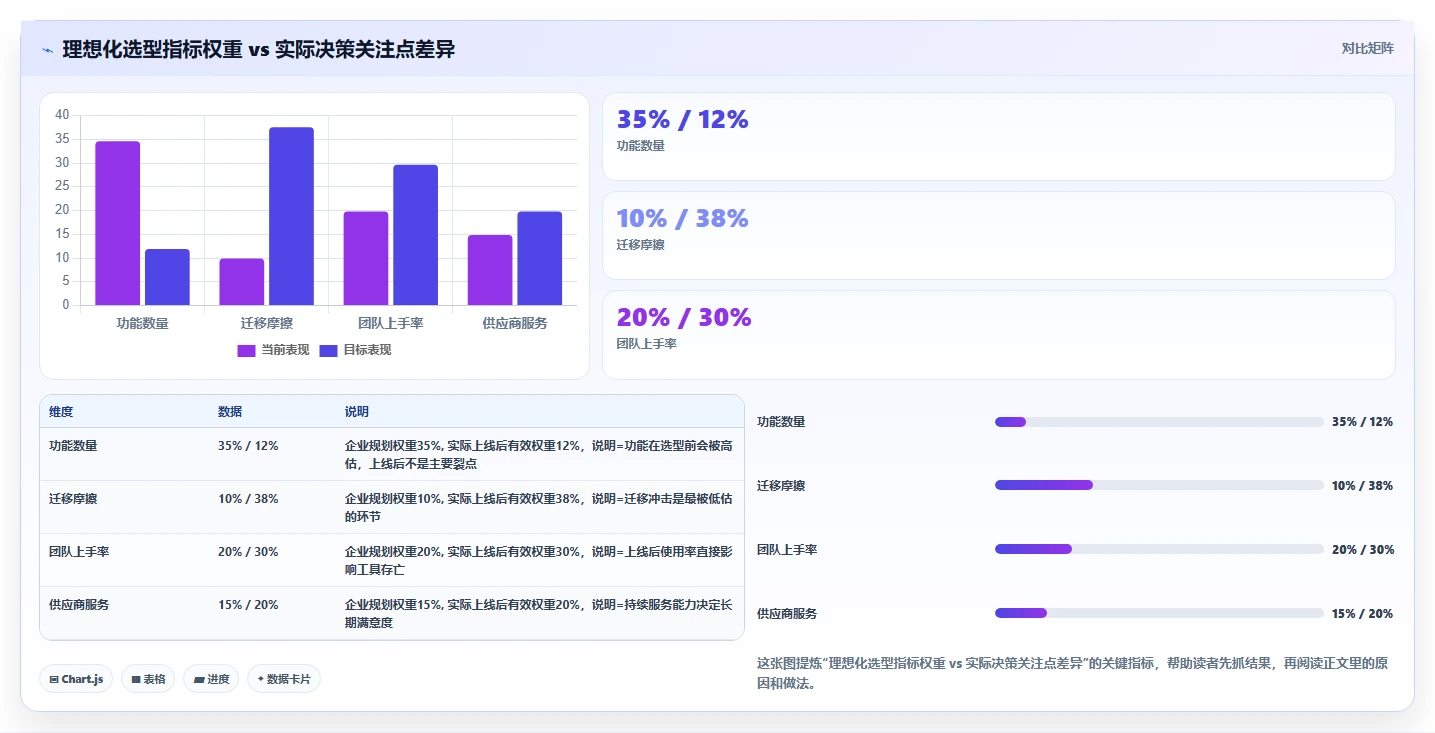Click the 表格 tag chip
1435x733 pixels.
click(x=148, y=679)
